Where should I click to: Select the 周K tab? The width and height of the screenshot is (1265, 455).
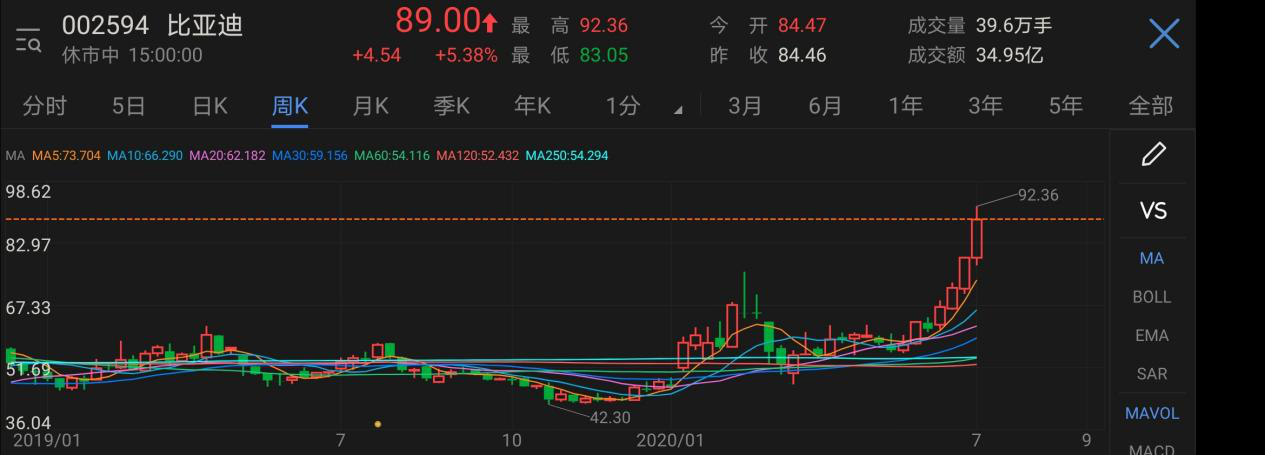290,106
